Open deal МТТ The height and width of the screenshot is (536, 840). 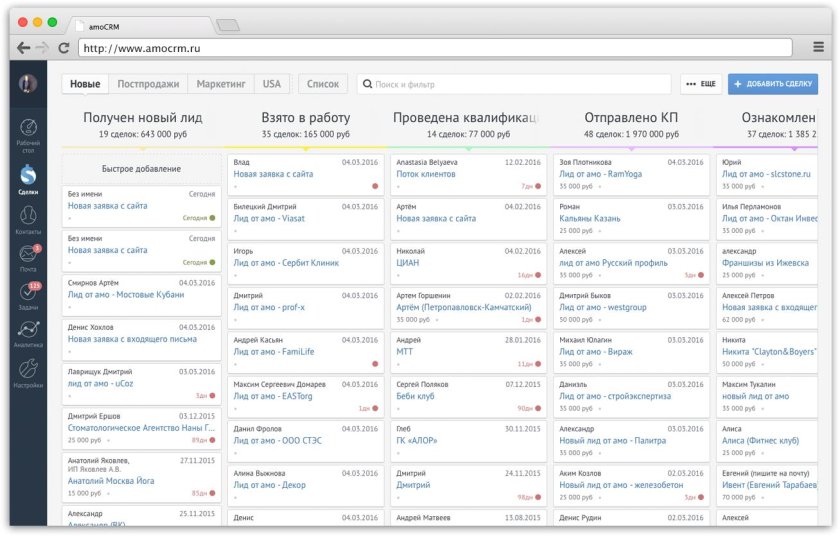coord(404,352)
